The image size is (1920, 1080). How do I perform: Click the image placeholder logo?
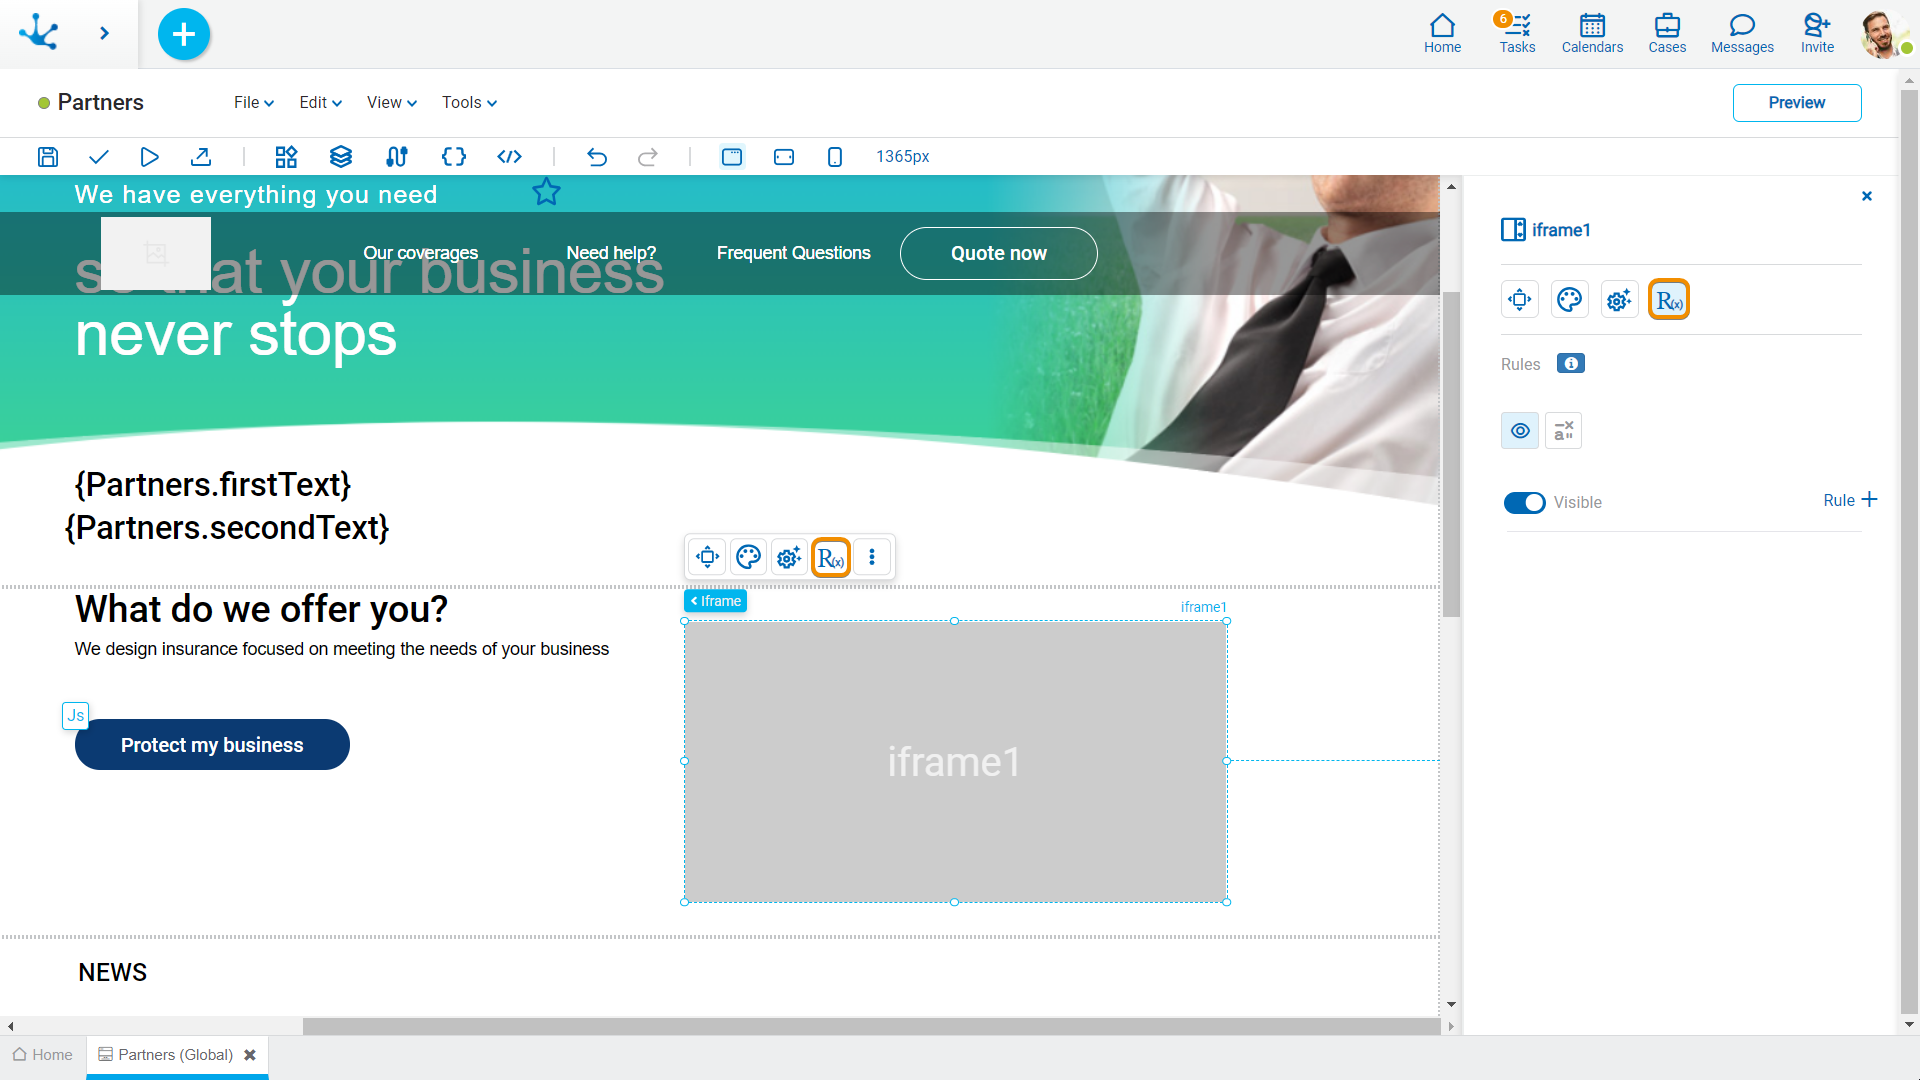pyautogui.click(x=156, y=253)
